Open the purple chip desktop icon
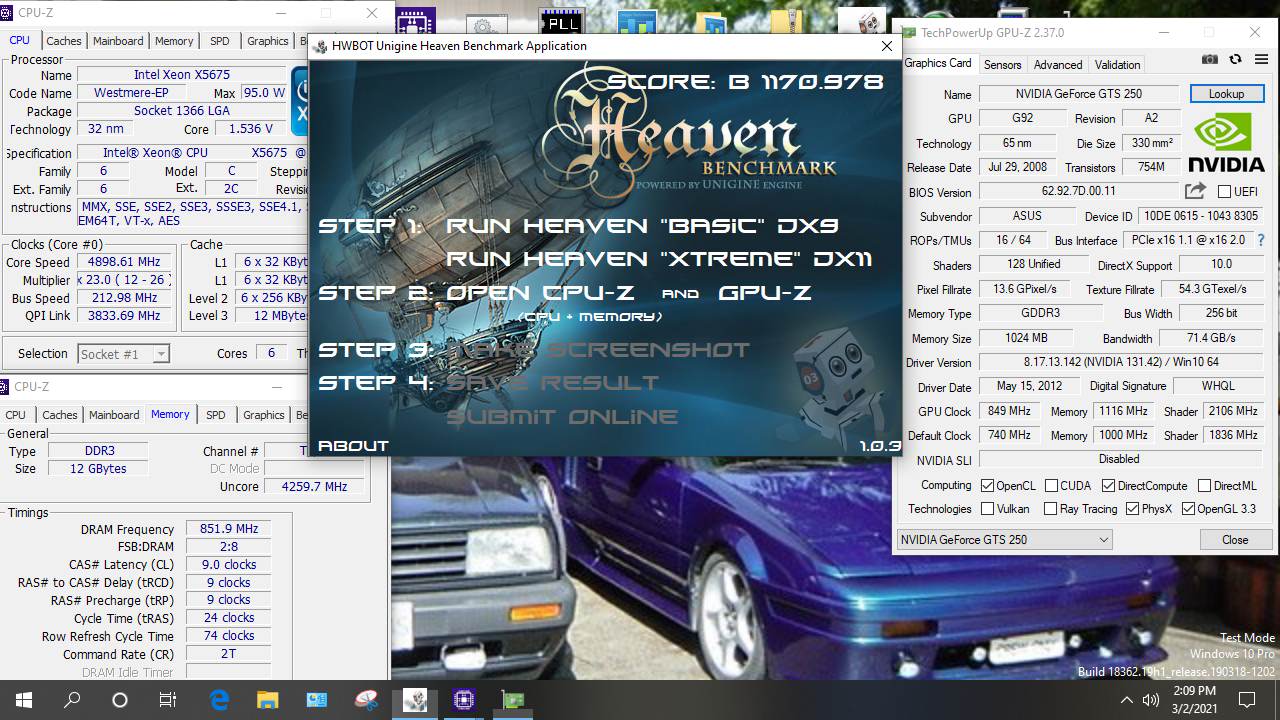The image size is (1280, 720). [x=415, y=20]
